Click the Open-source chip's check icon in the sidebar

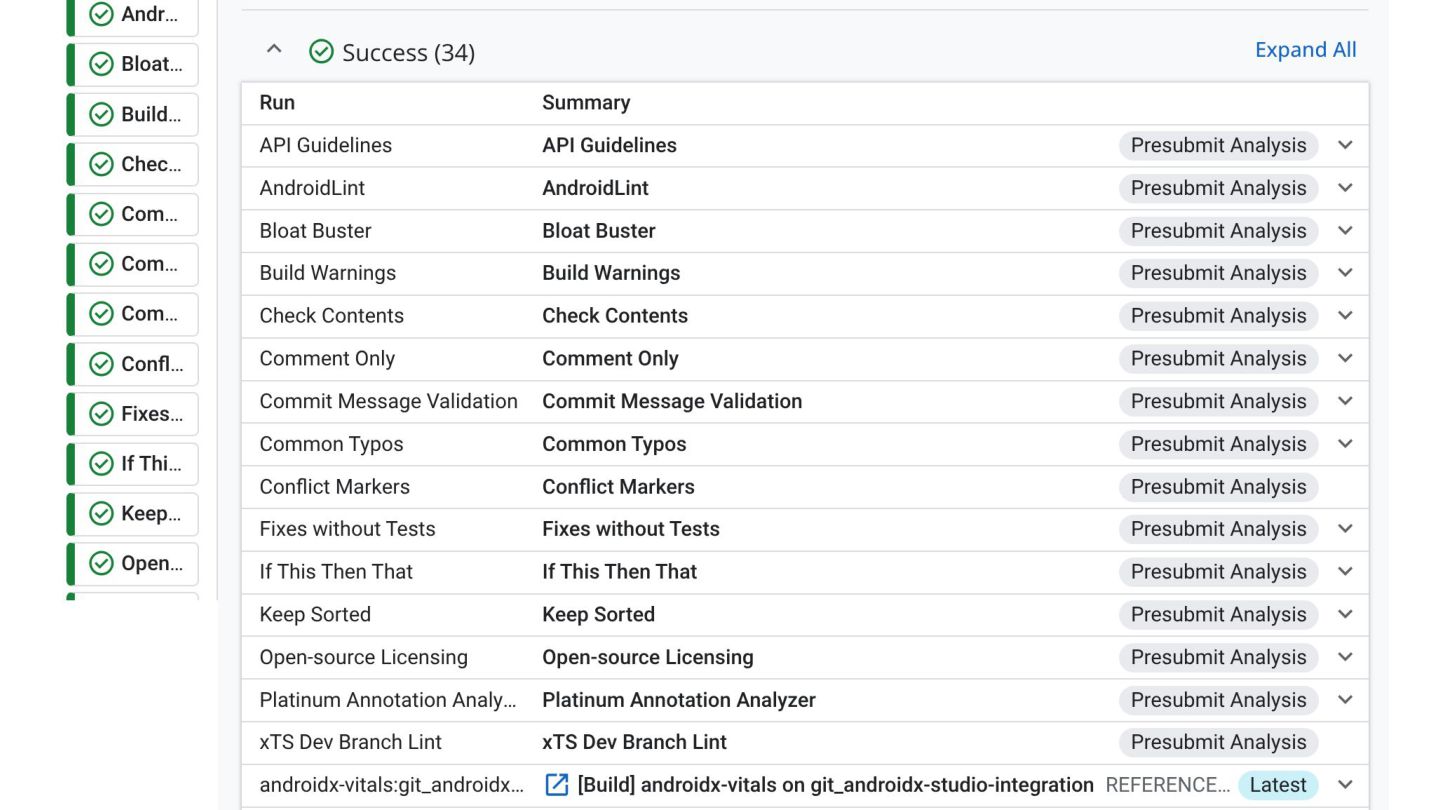coord(101,564)
